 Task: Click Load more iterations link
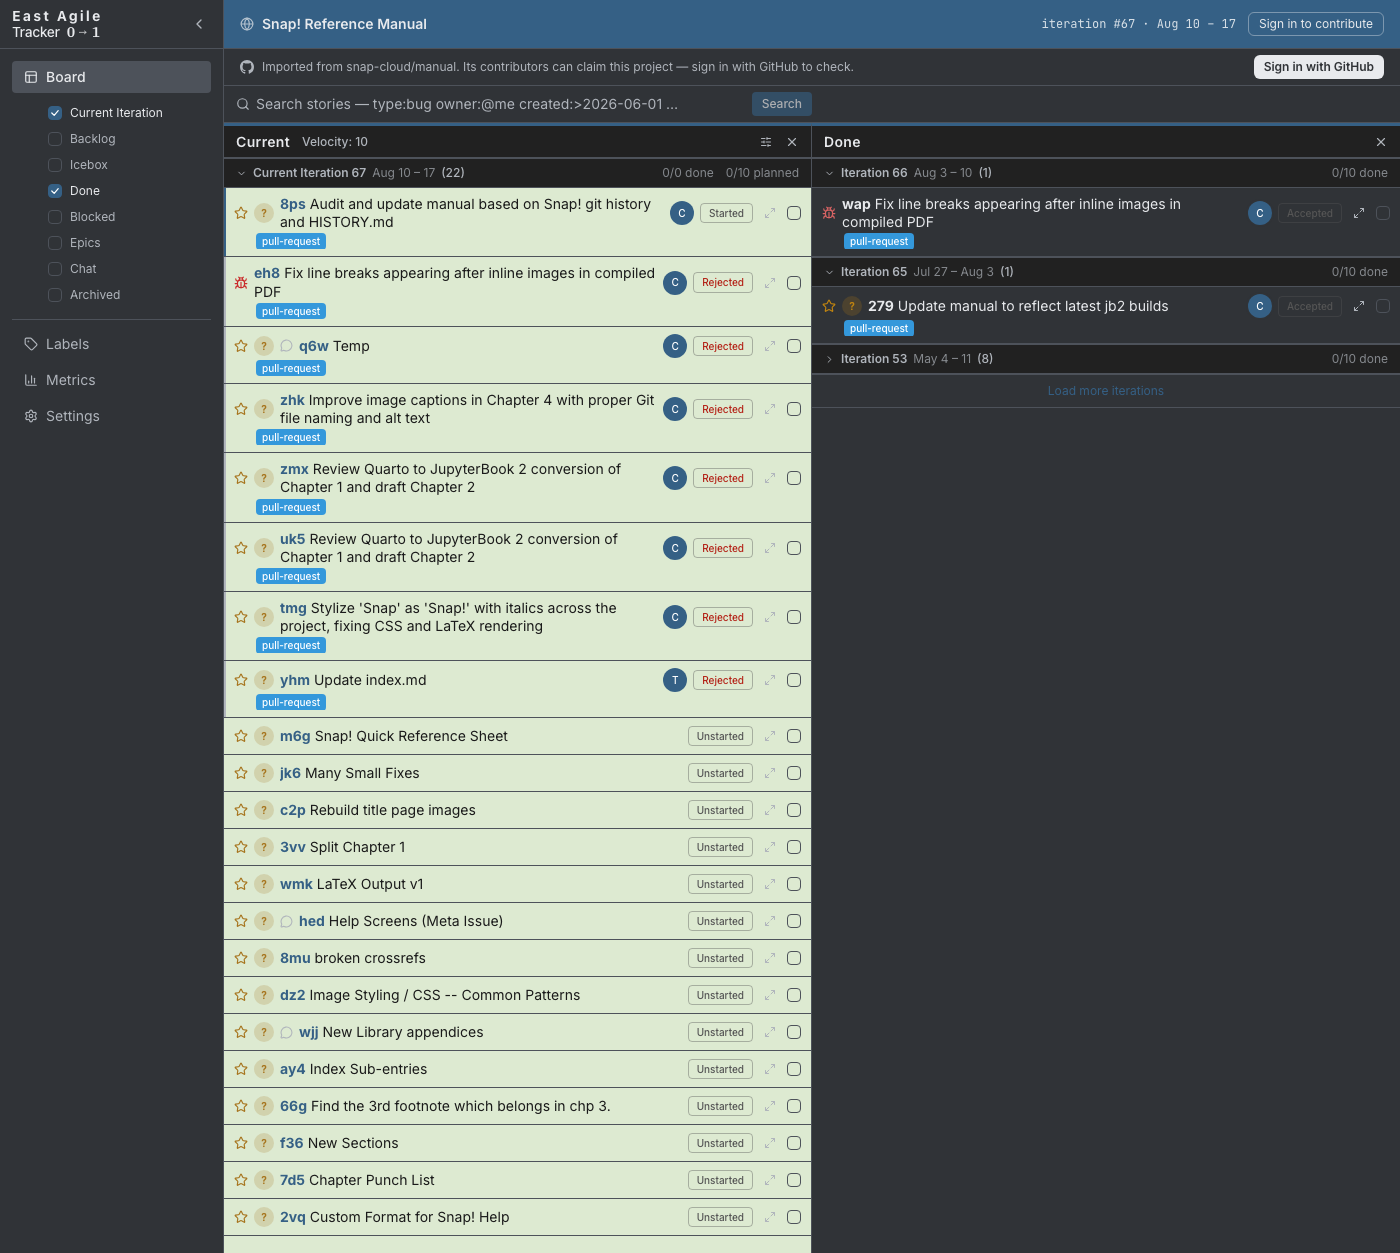1106,391
